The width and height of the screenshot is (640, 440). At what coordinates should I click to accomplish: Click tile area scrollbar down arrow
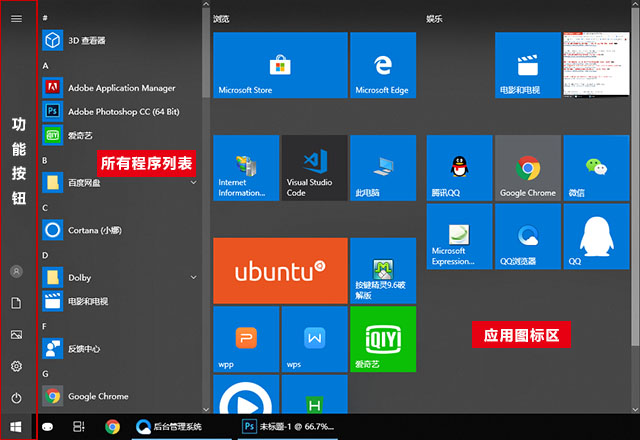[635, 409]
